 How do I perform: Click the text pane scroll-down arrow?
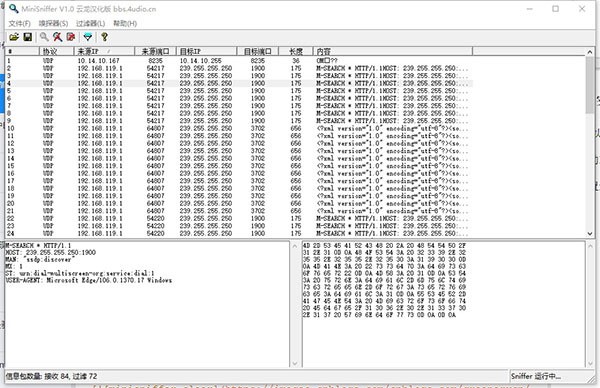coord(294,364)
